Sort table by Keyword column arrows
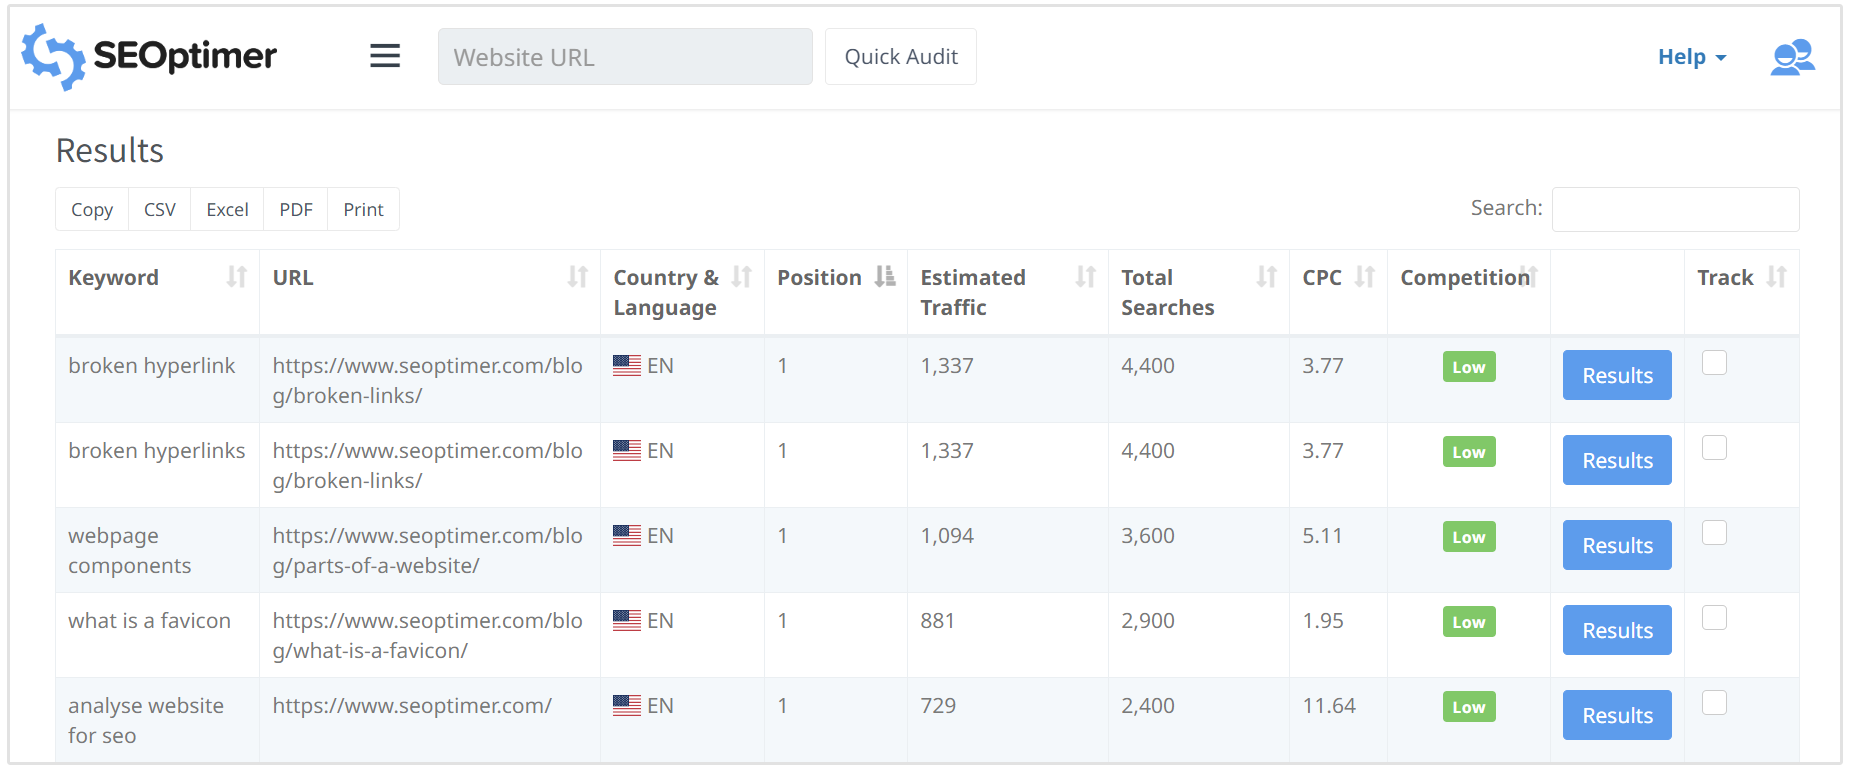Screen dimensions: 1850x770 point(237,277)
